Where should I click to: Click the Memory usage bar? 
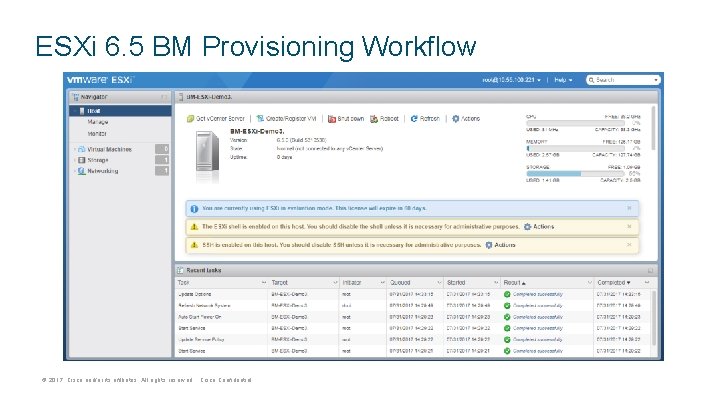click(x=575, y=149)
